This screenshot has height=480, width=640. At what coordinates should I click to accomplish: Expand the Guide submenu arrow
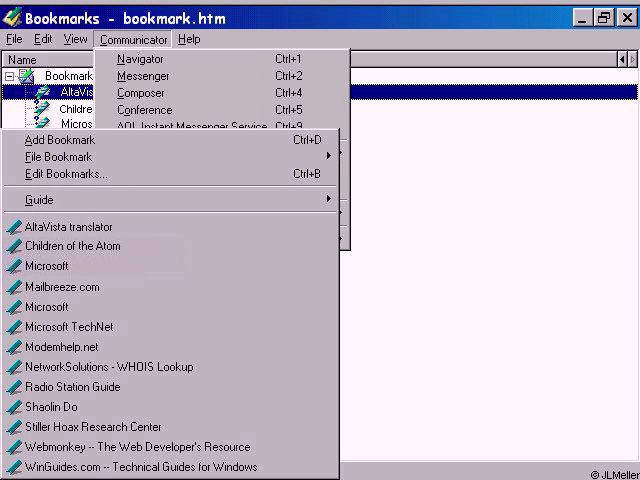pyautogui.click(x=329, y=199)
